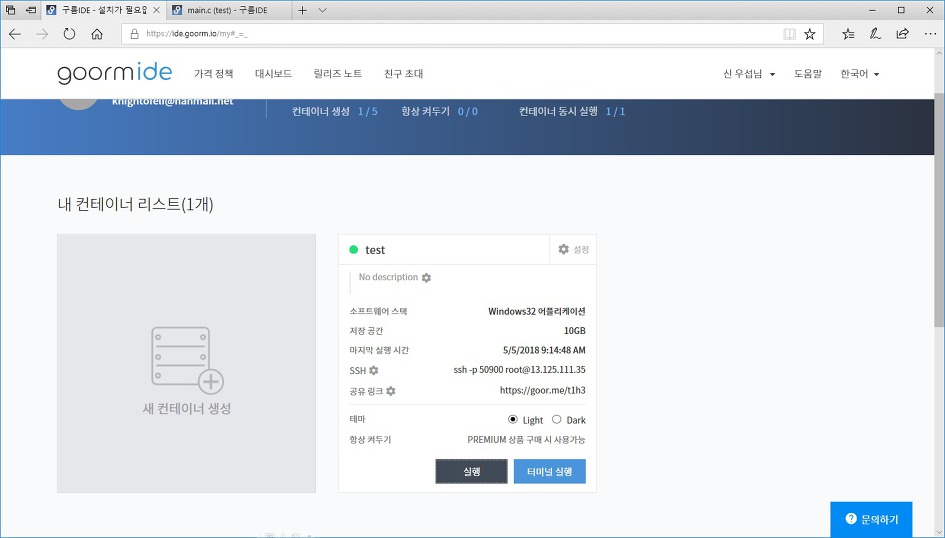Open 친구 초대 menu item

(x=403, y=74)
